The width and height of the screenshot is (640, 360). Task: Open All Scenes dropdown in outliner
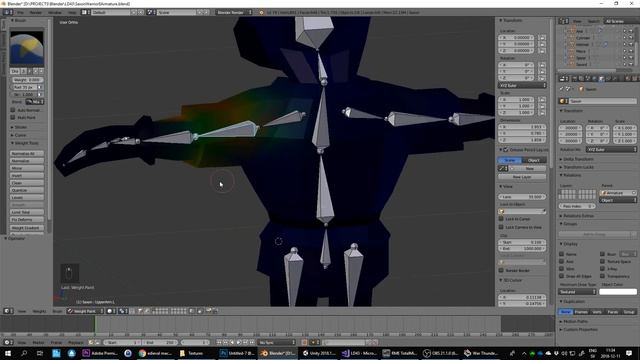pos(621,21)
